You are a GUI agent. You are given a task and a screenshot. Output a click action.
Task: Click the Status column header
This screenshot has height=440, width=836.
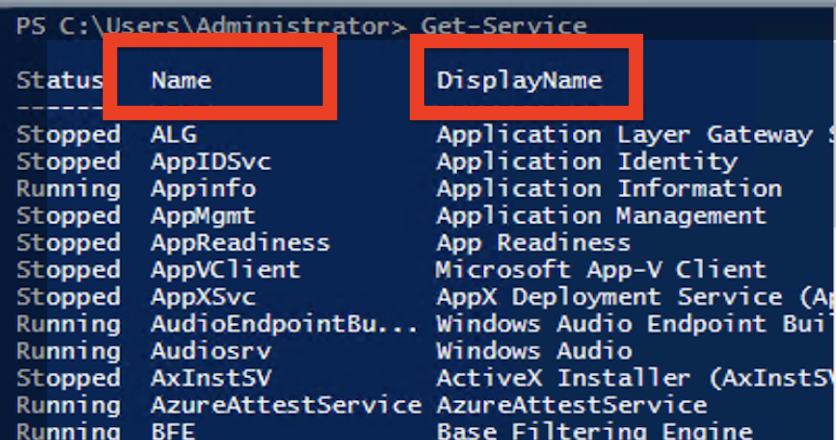[x=59, y=80]
